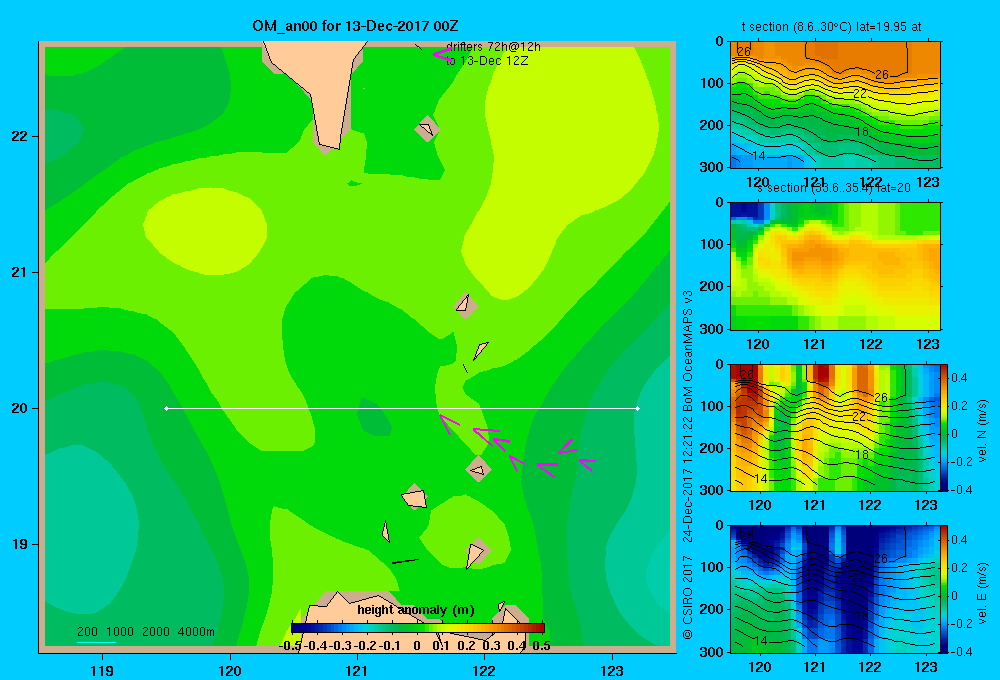Click the small island near latitude 20.8

click(466, 306)
